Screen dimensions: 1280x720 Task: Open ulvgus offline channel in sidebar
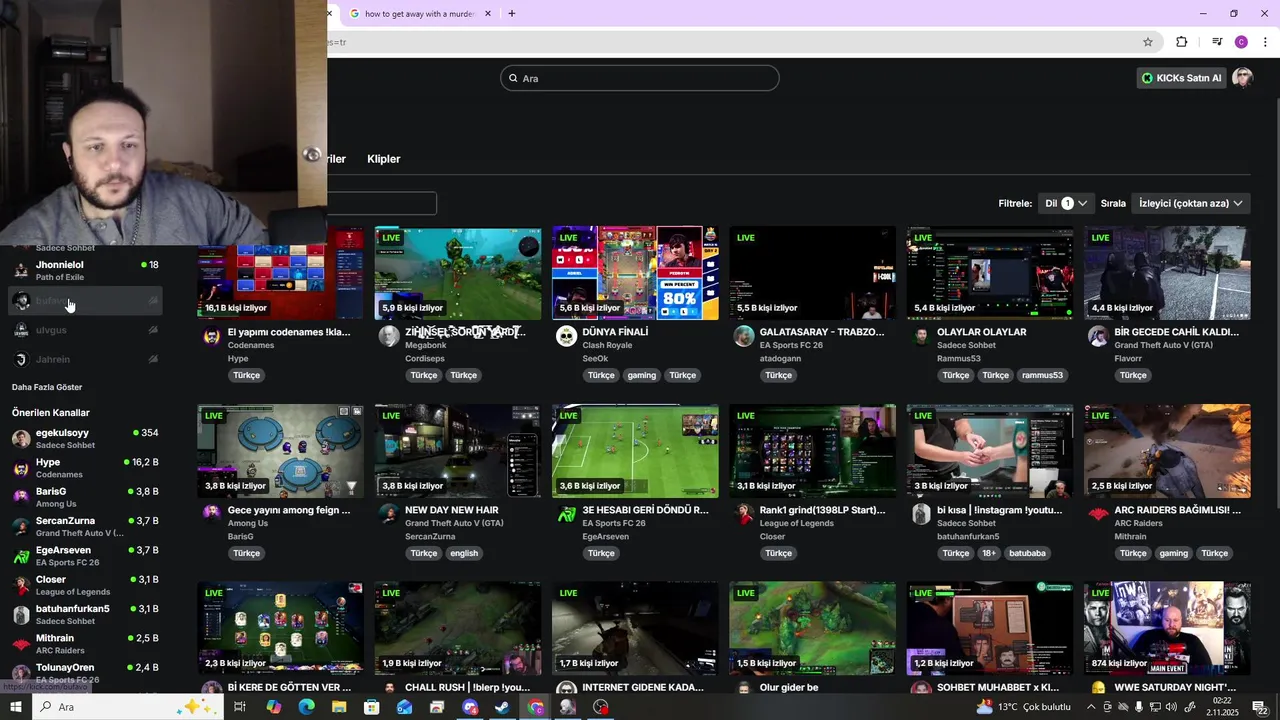pos(85,330)
